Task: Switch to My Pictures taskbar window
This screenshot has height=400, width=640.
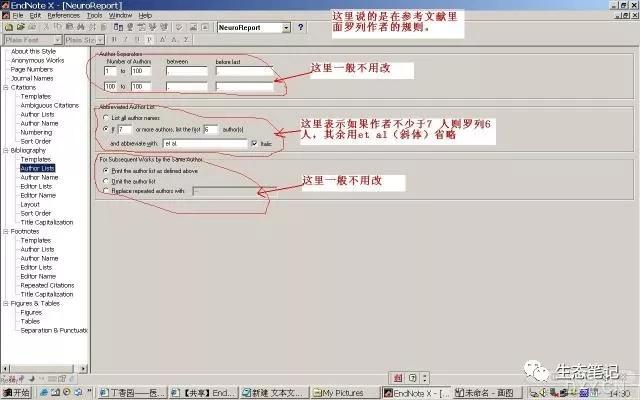Action: (x=344, y=393)
